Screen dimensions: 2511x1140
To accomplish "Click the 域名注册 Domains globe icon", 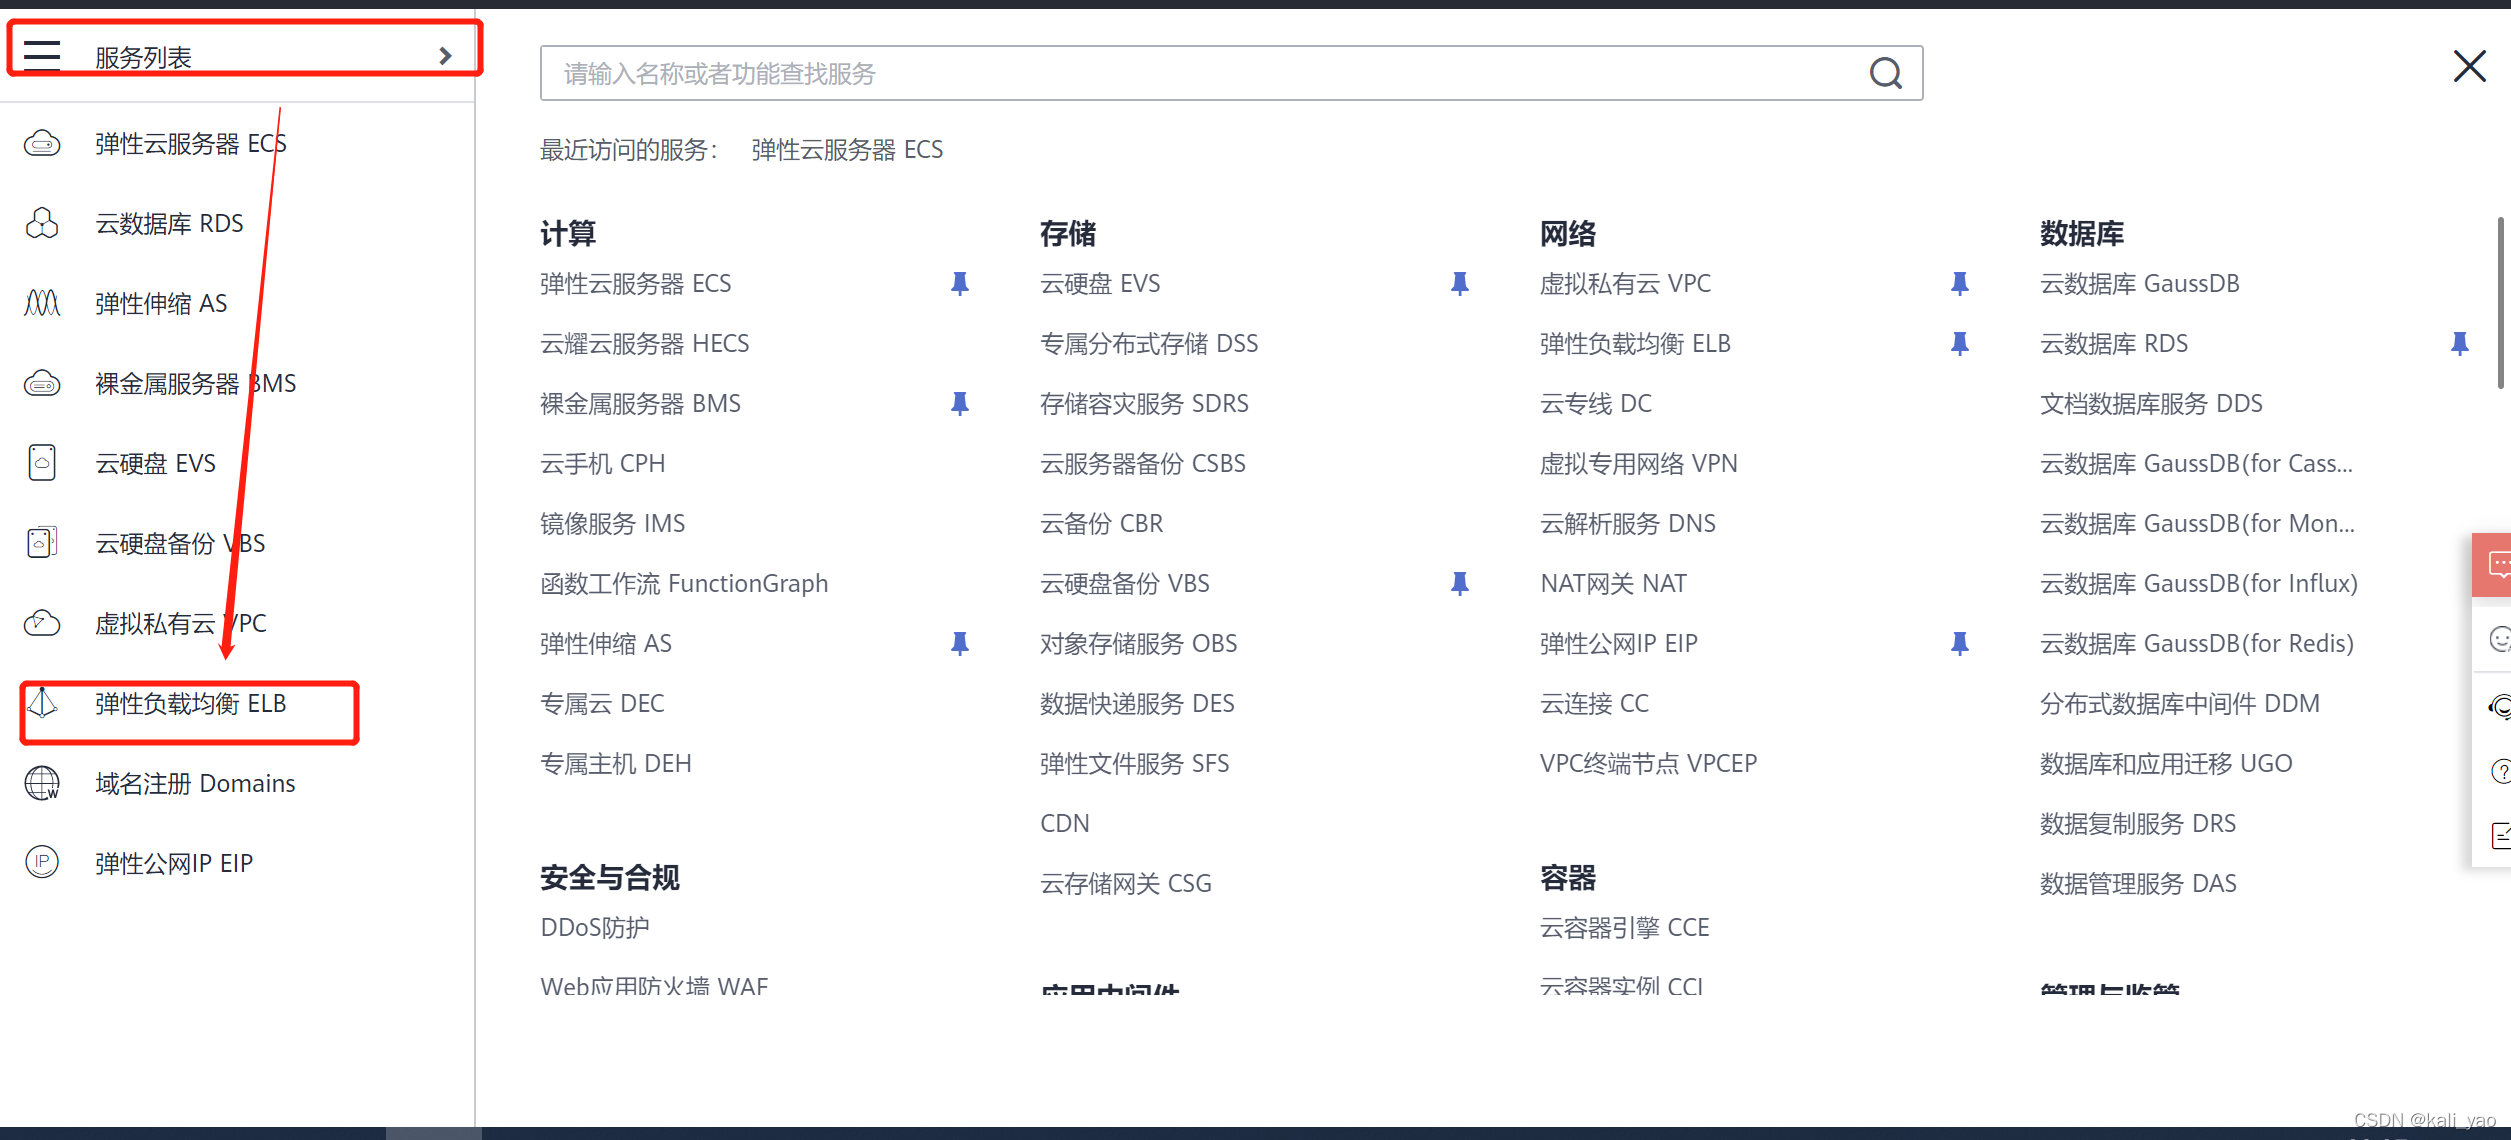I will 42,783.
